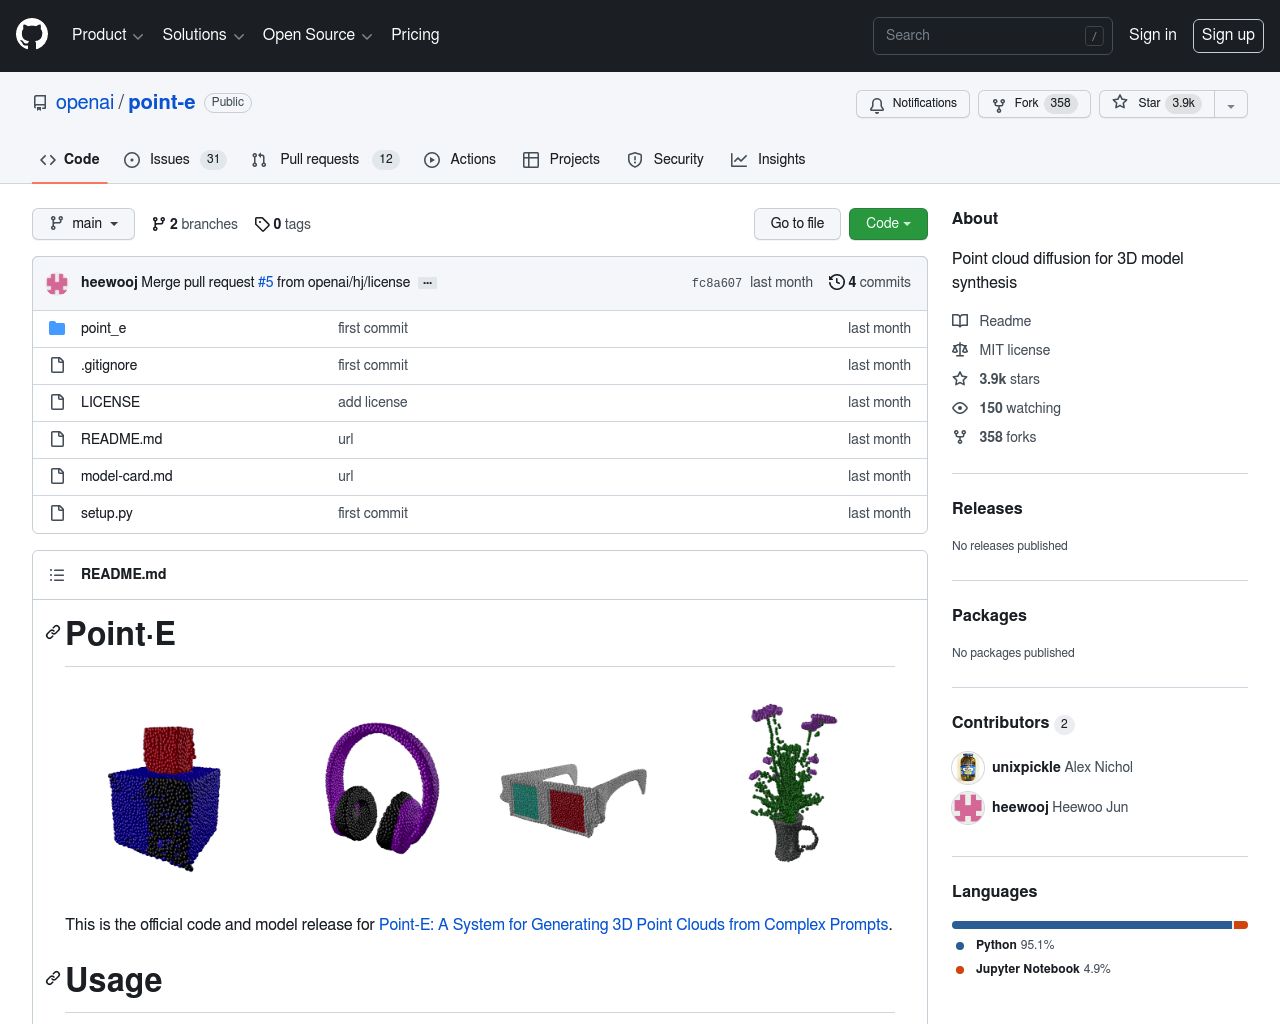Click the GitHub logo icon

click(x=32, y=34)
